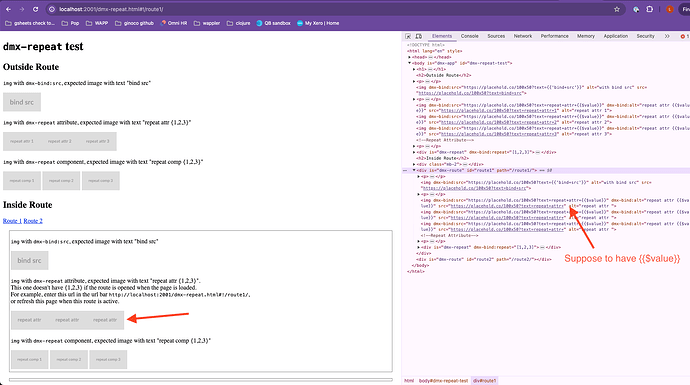The image size is (690, 385).
Task: Select the closing /body tag row
Action: tap(420, 265)
